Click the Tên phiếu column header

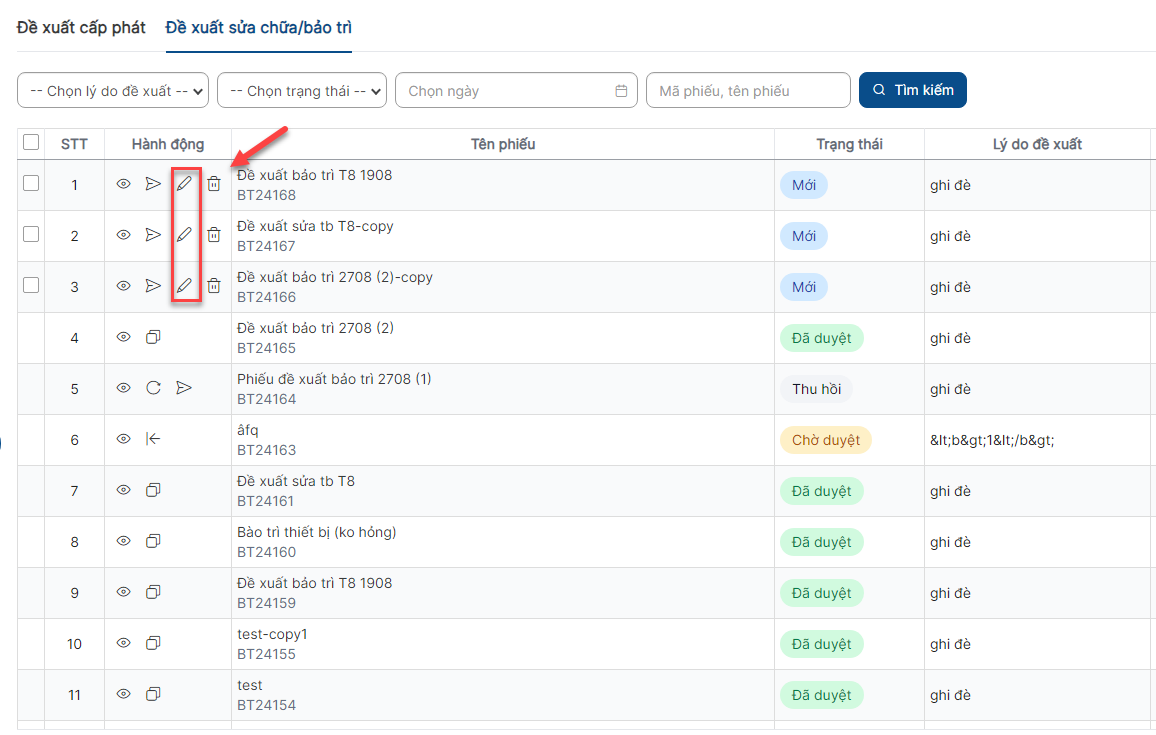coord(503,144)
